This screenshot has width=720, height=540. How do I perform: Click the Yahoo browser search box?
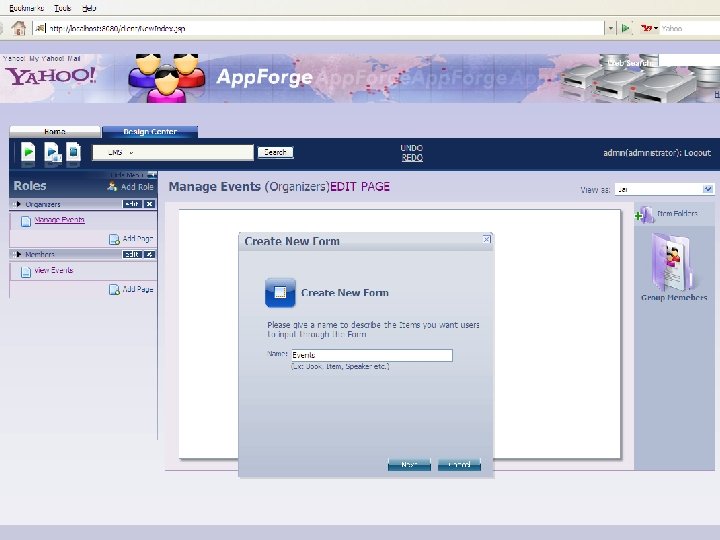pos(690,28)
